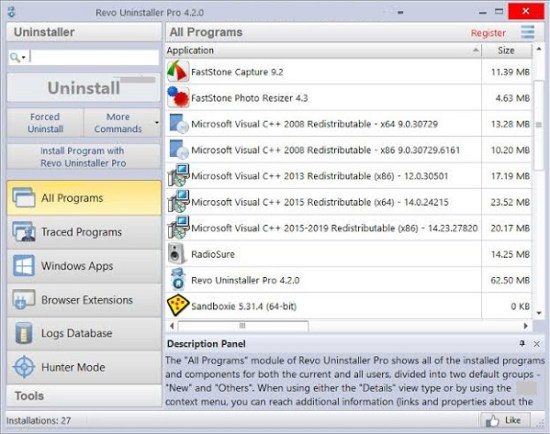This screenshot has width=550, height=434.
Task: Click the '11.39 MB' size cell
Action: click(x=510, y=72)
